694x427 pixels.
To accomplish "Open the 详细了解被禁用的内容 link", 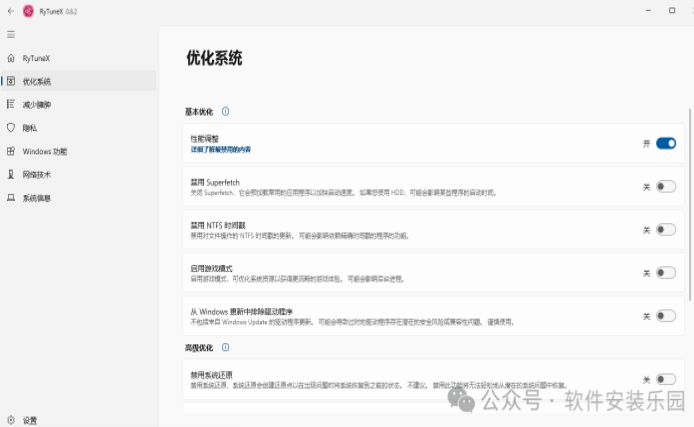I will point(221,149).
